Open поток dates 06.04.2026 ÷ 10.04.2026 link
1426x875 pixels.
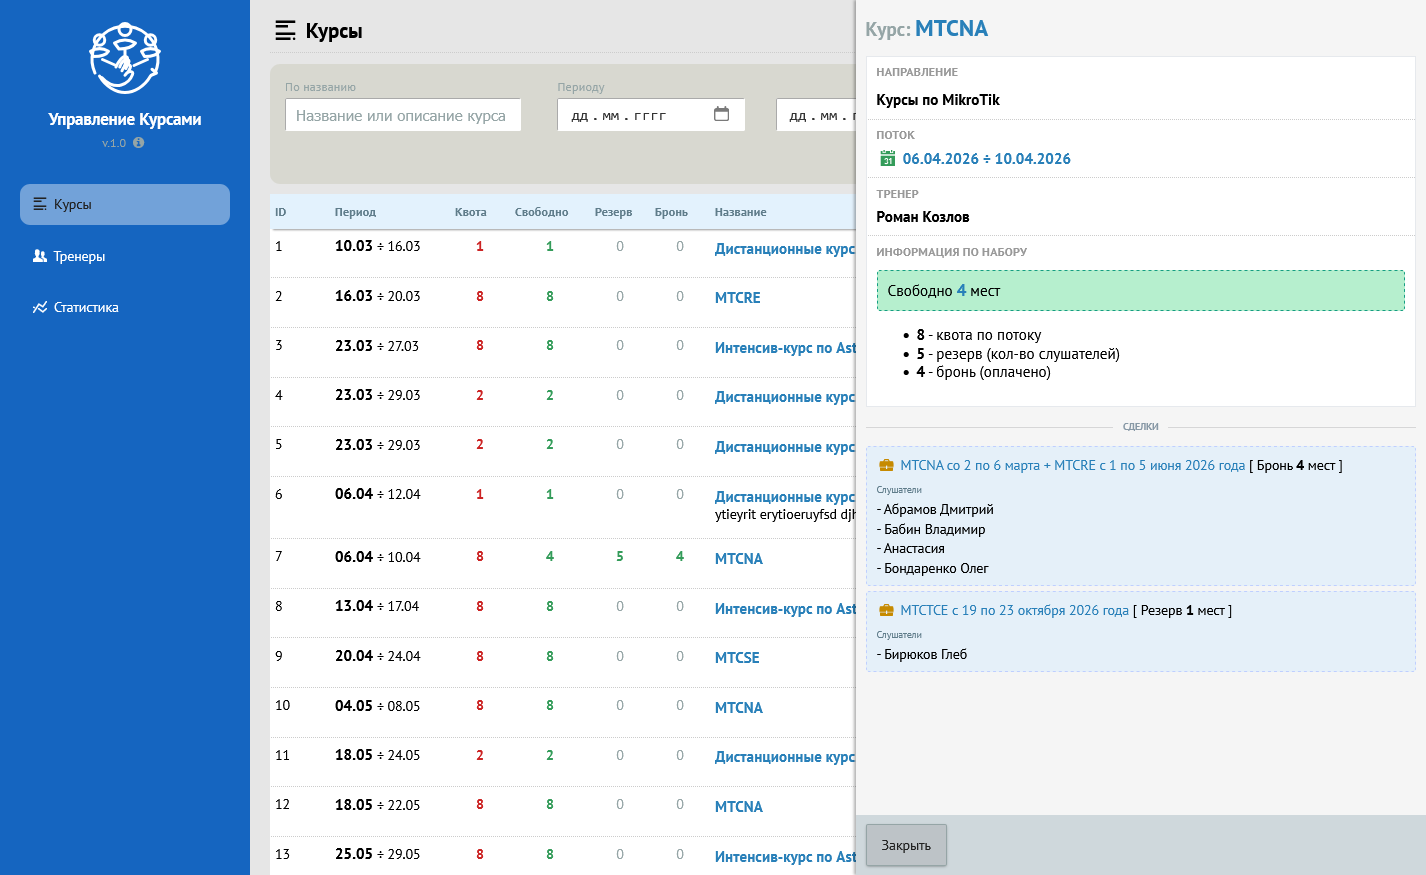[x=986, y=159]
